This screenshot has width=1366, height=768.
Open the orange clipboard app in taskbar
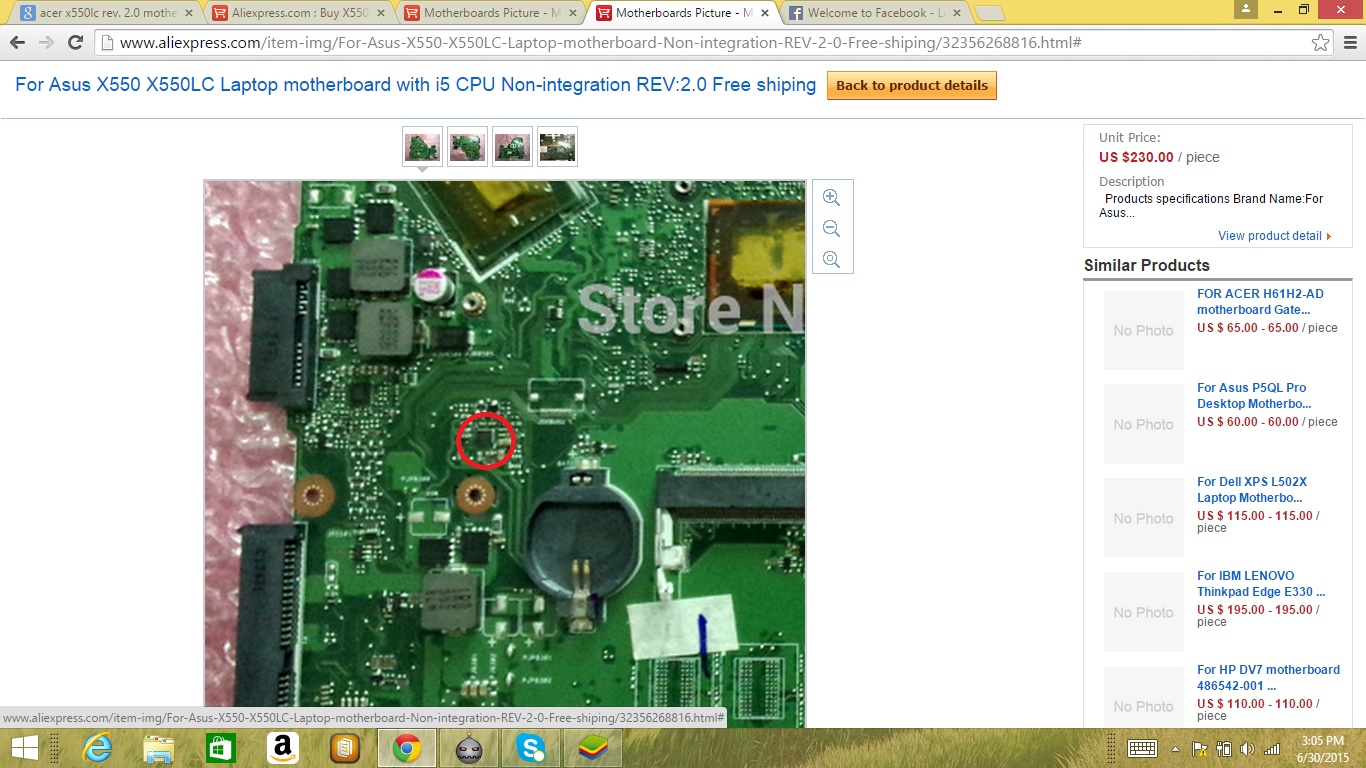coord(345,748)
